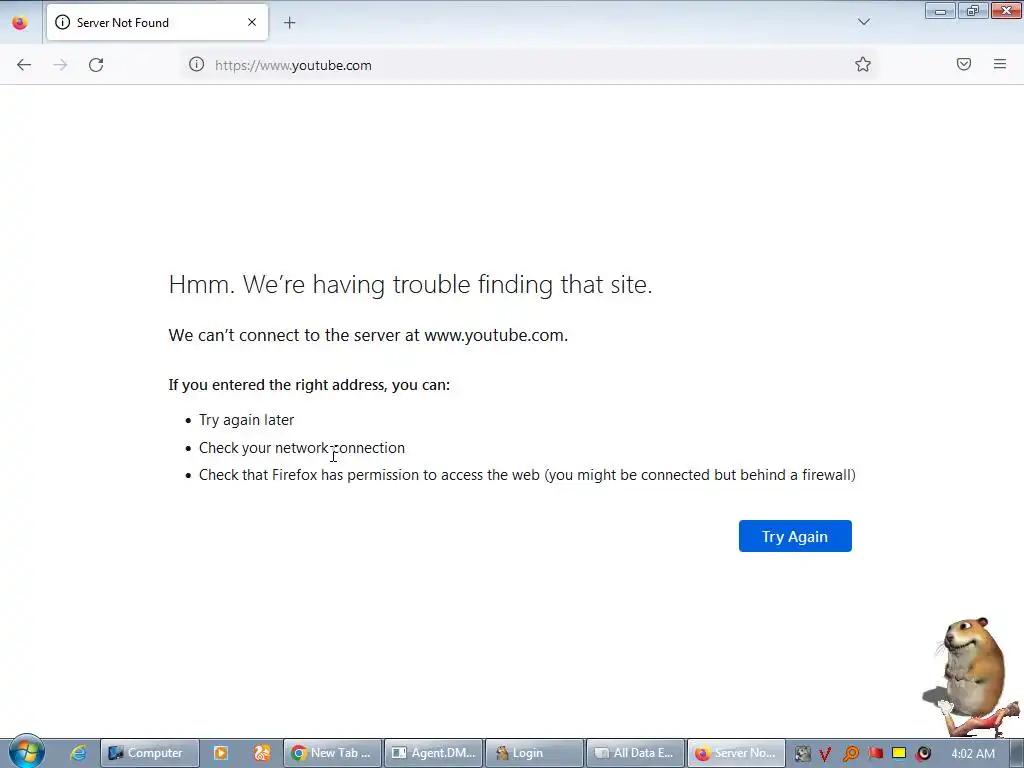This screenshot has width=1024, height=768.
Task: Click the red V tray icon
Action: tap(825, 754)
